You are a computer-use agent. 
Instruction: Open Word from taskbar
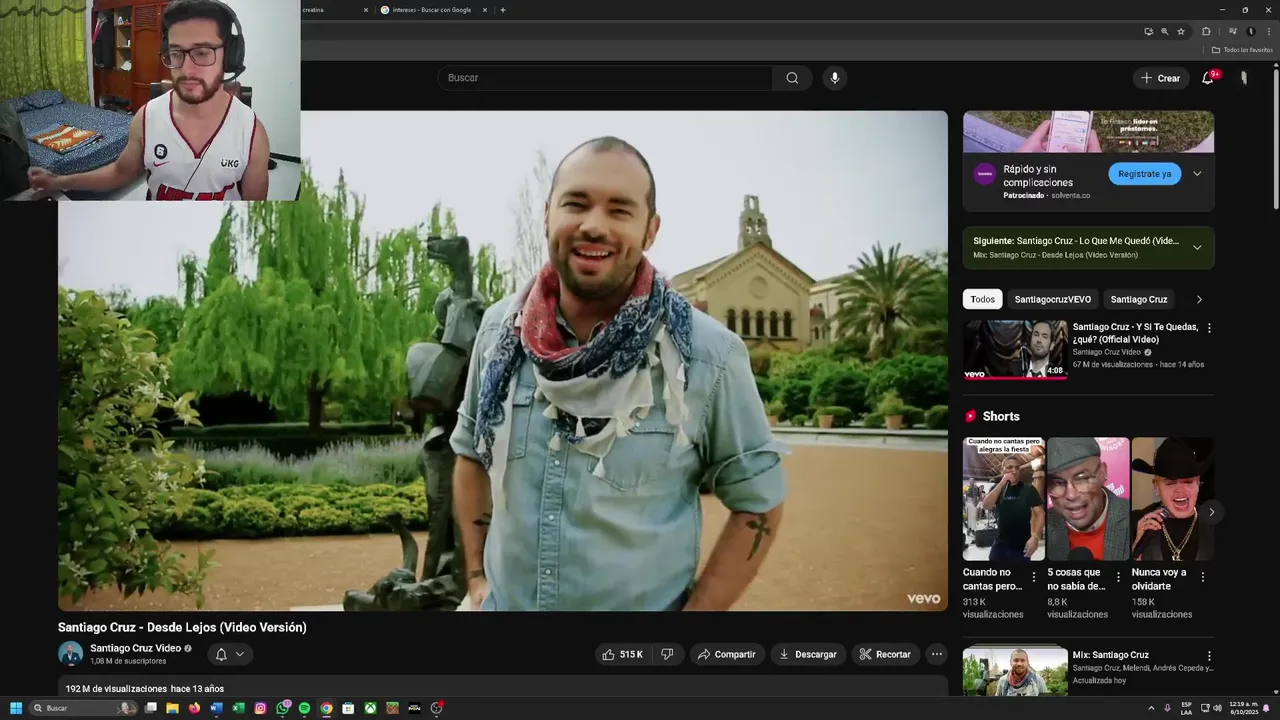[216, 708]
